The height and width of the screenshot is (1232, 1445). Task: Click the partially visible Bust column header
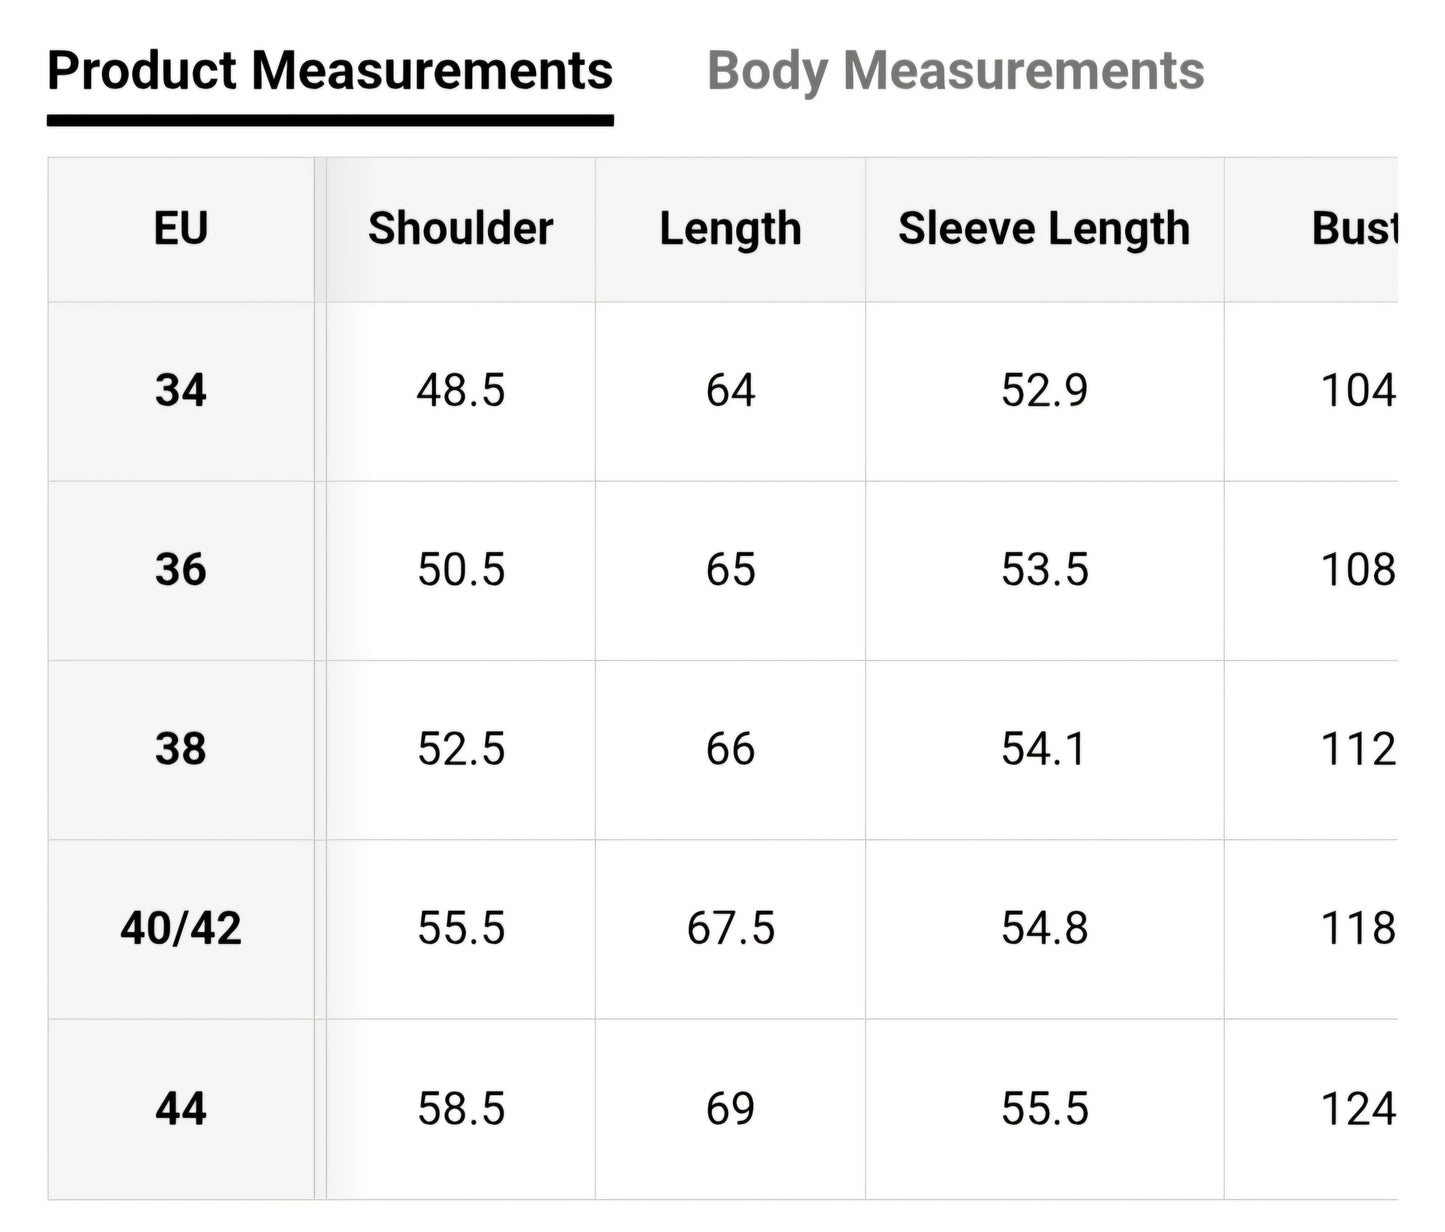tap(1353, 229)
